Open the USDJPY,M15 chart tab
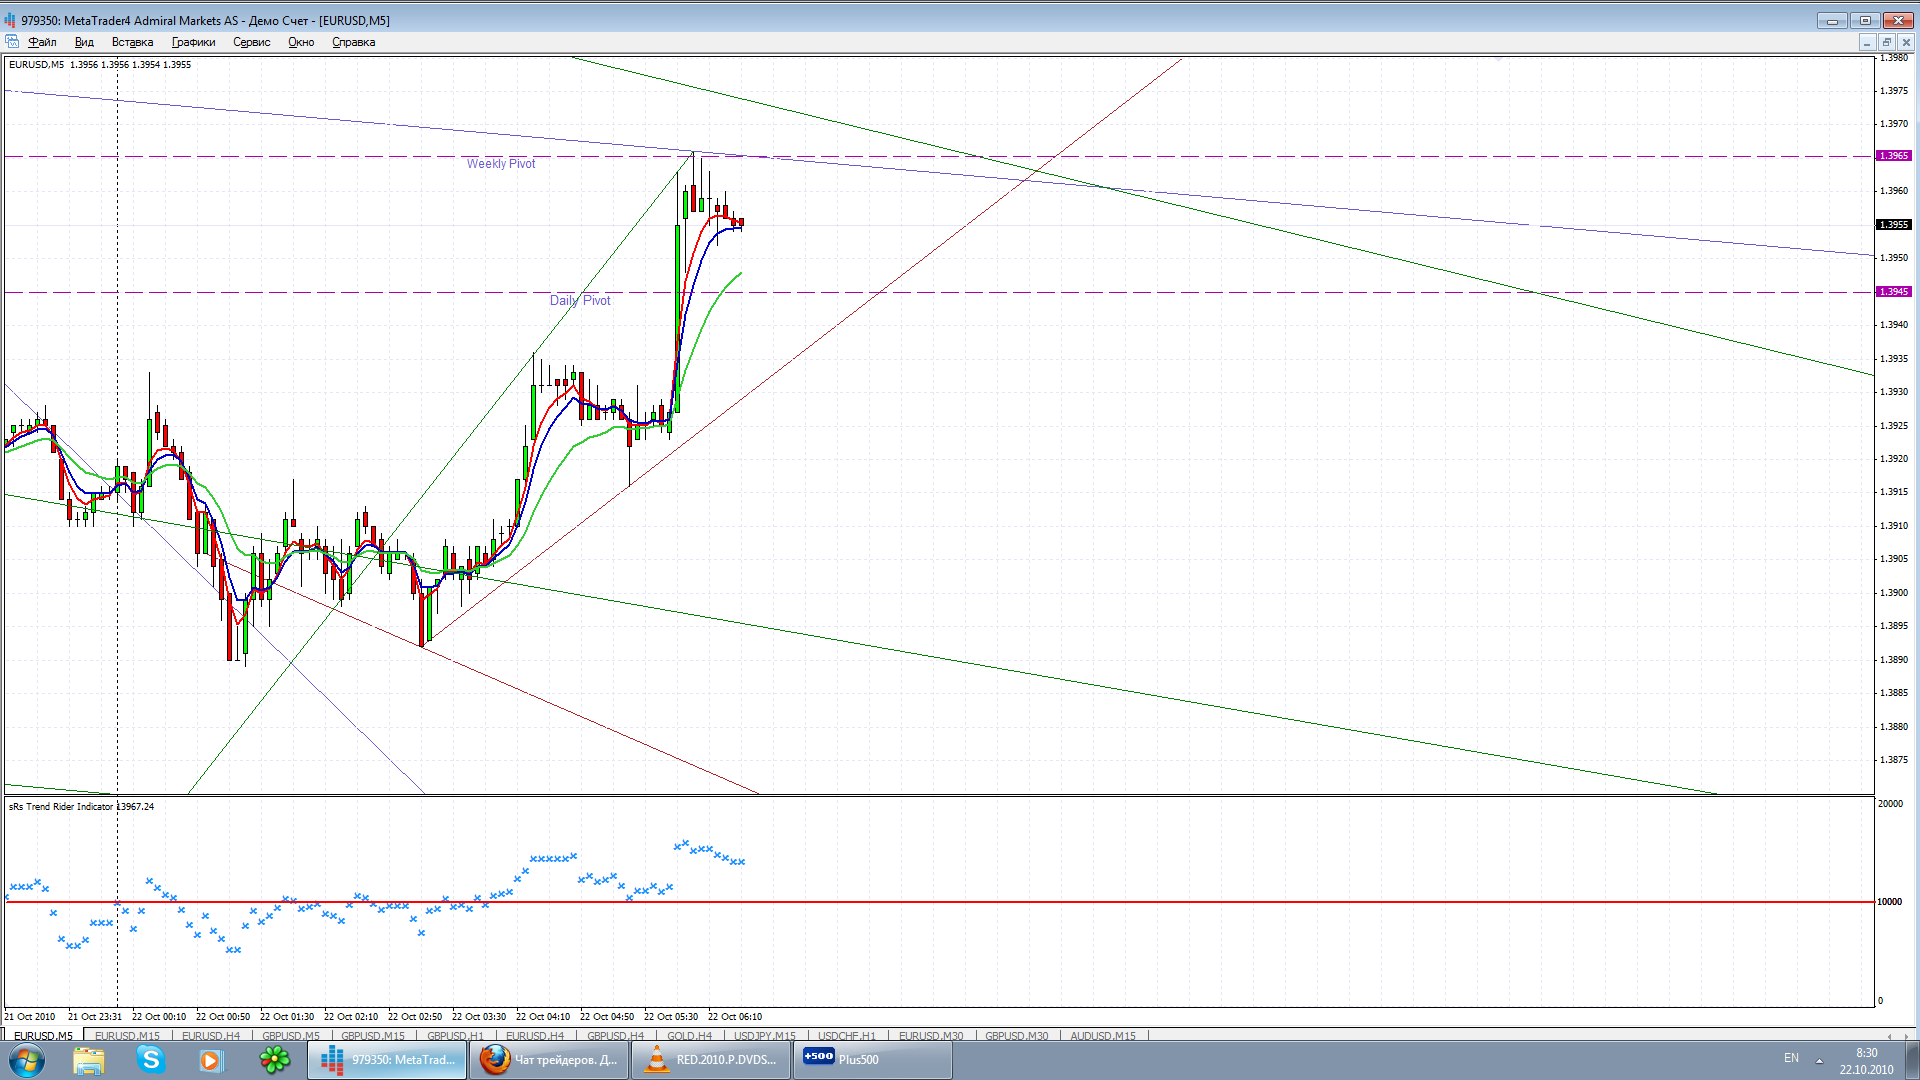Screen dimensions: 1920x1080 click(x=764, y=1036)
